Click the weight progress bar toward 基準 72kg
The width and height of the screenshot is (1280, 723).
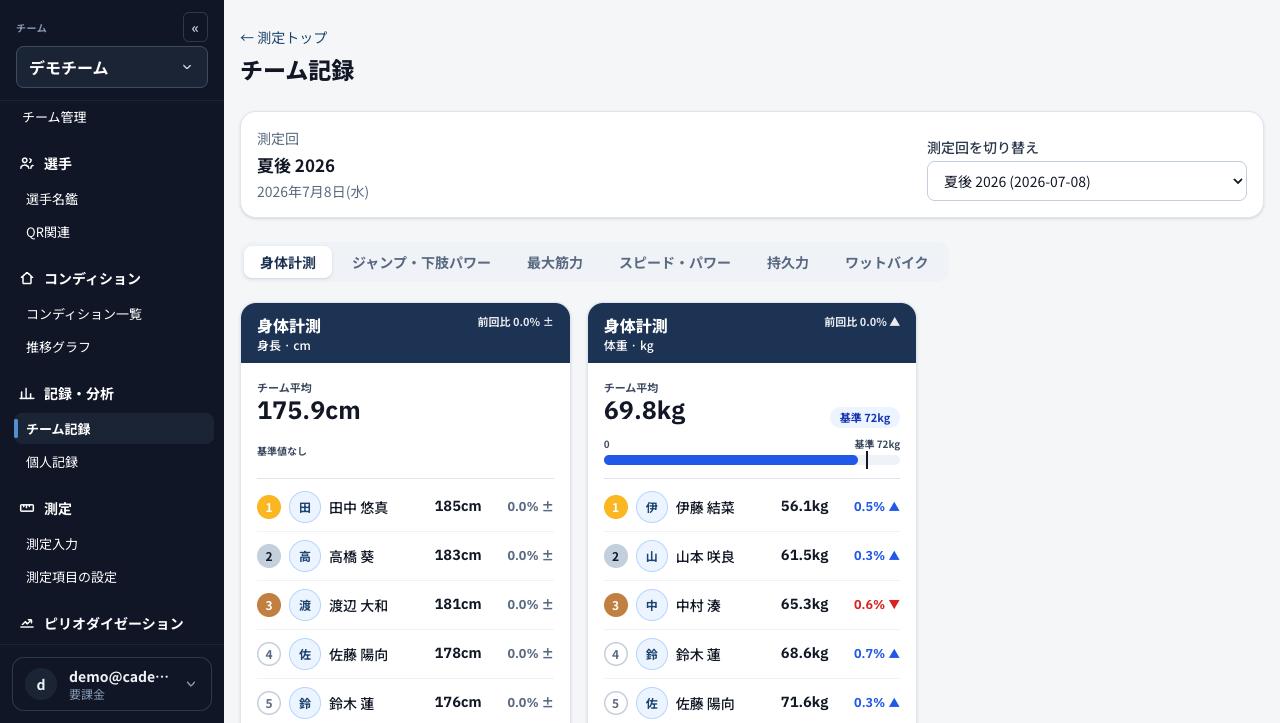click(x=752, y=460)
